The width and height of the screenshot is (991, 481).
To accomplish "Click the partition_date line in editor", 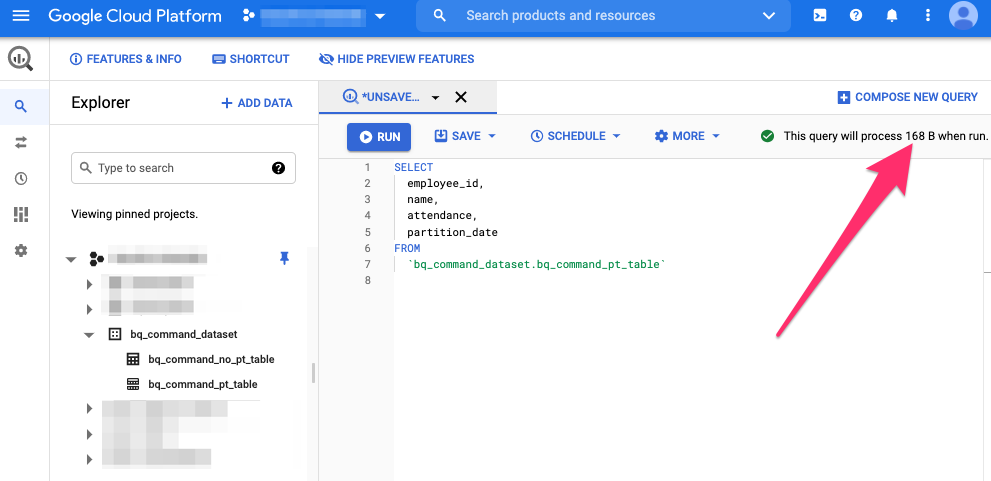I will 452,232.
